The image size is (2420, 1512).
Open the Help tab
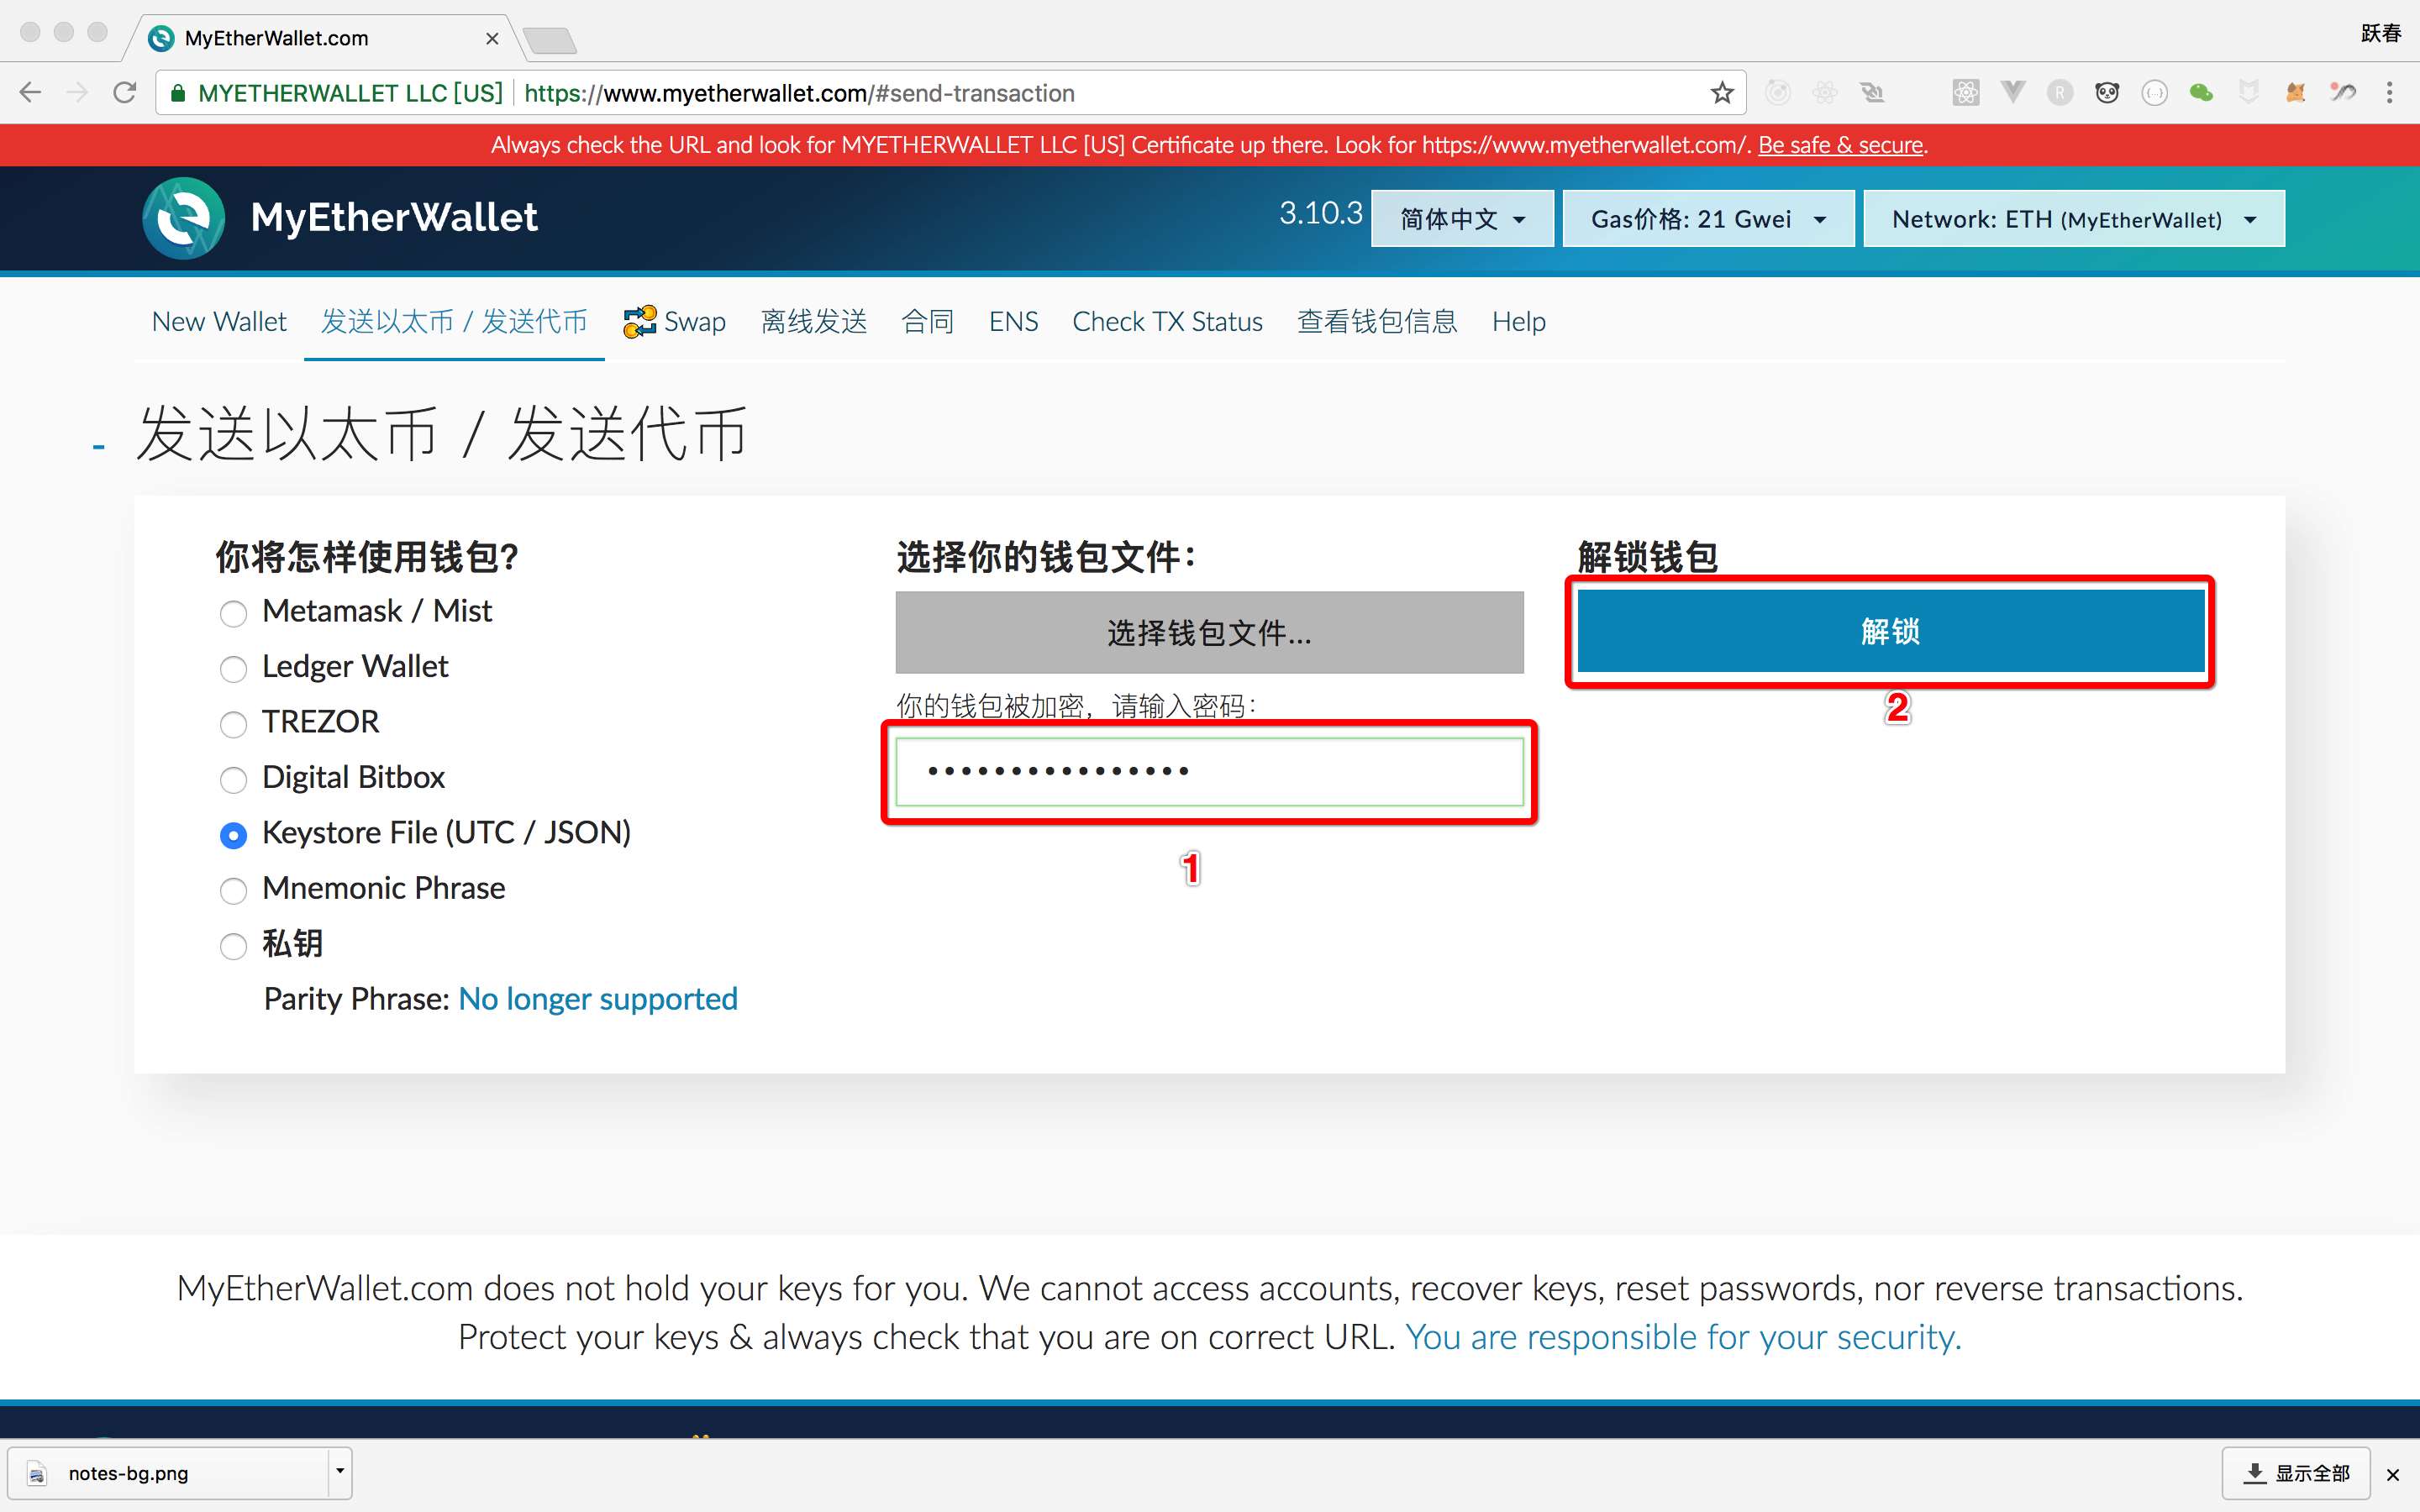click(1518, 321)
